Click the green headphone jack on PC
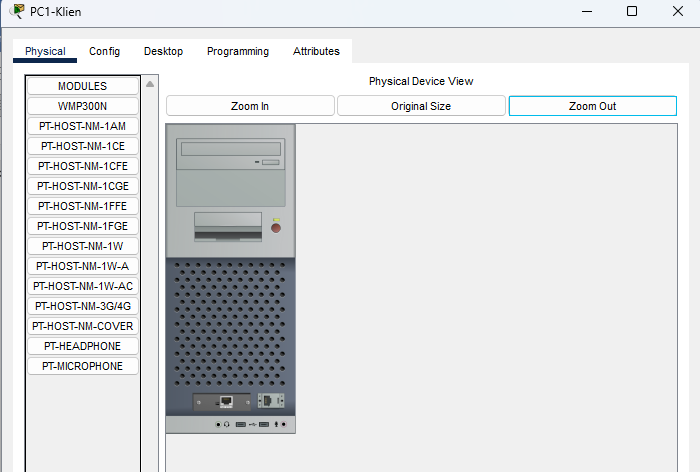Image resolution: width=700 pixels, height=472 pixels. (x=218, y=424)
